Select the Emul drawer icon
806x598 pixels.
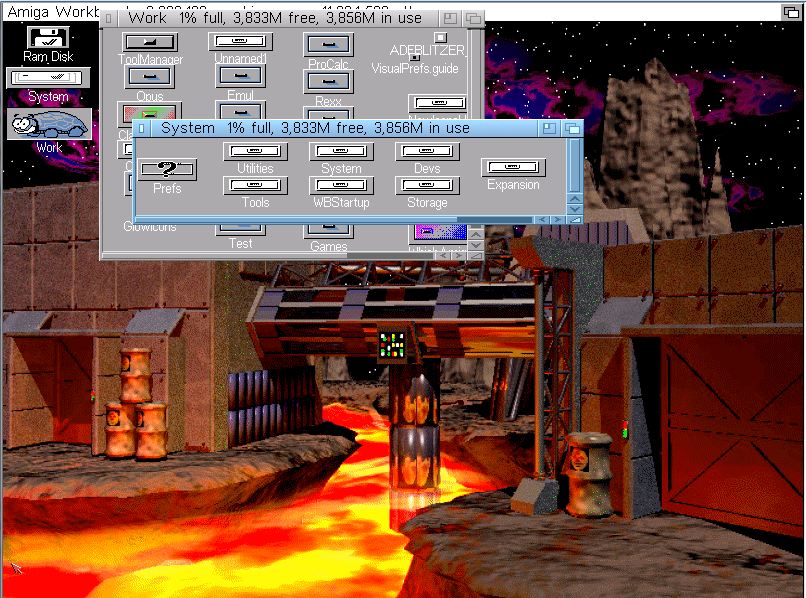240,77
